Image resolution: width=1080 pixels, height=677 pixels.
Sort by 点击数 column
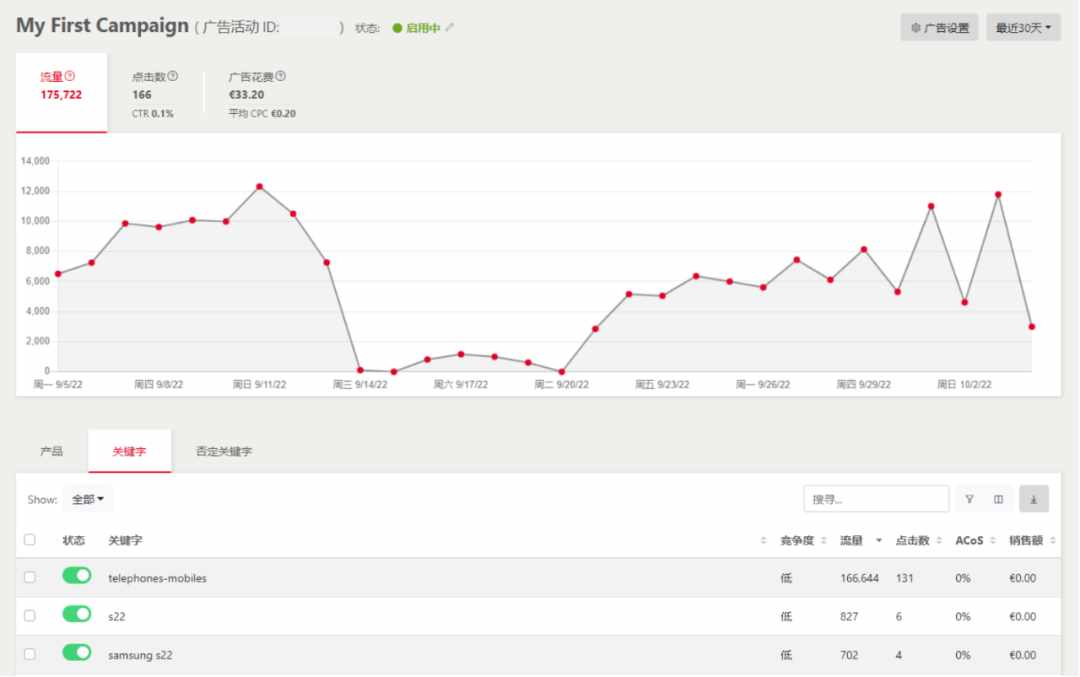[x=939, y=541]
